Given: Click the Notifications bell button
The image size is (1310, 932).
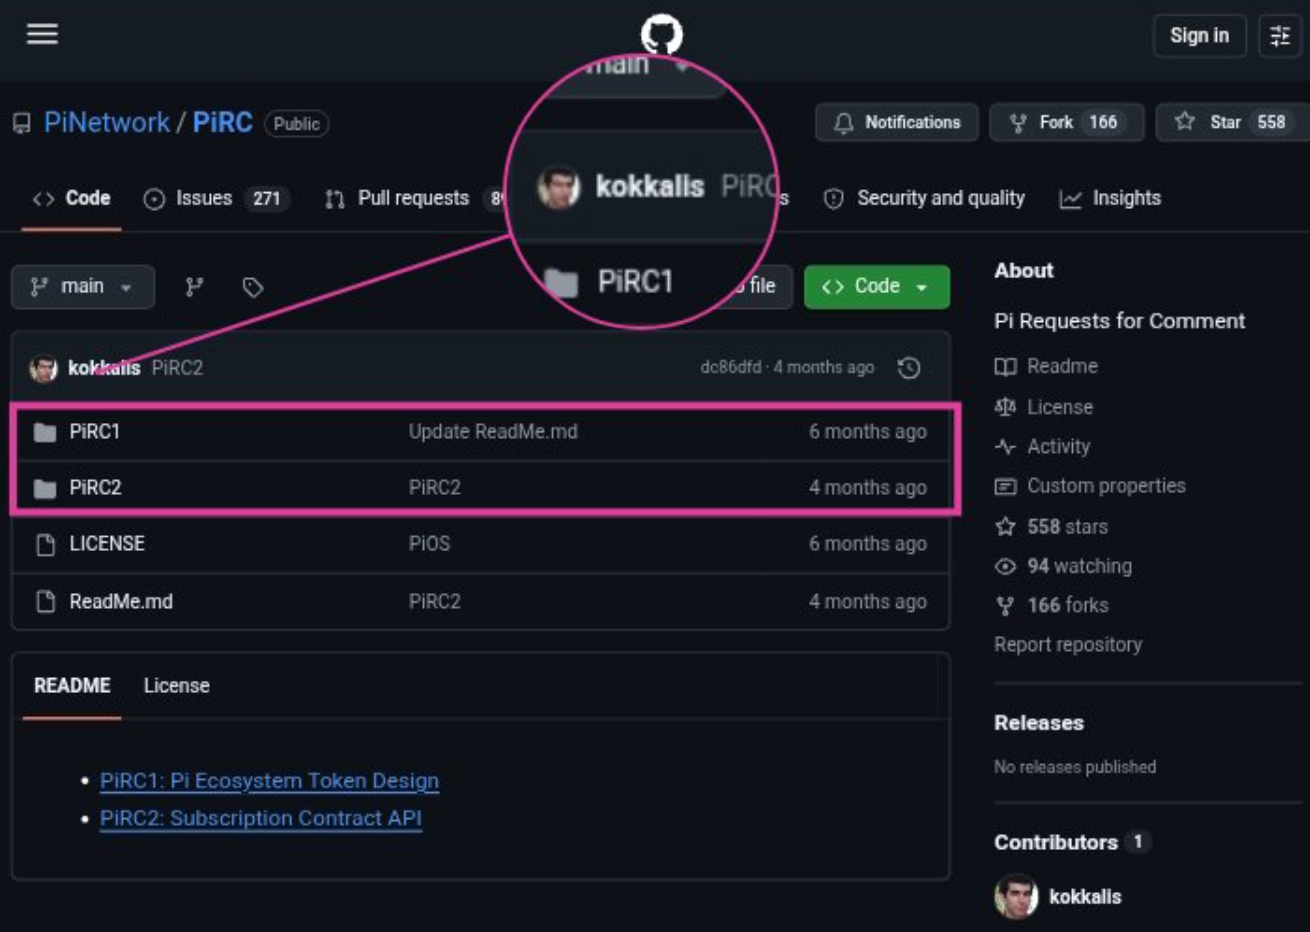Looking at the screenshot, I should coord(897,122).
